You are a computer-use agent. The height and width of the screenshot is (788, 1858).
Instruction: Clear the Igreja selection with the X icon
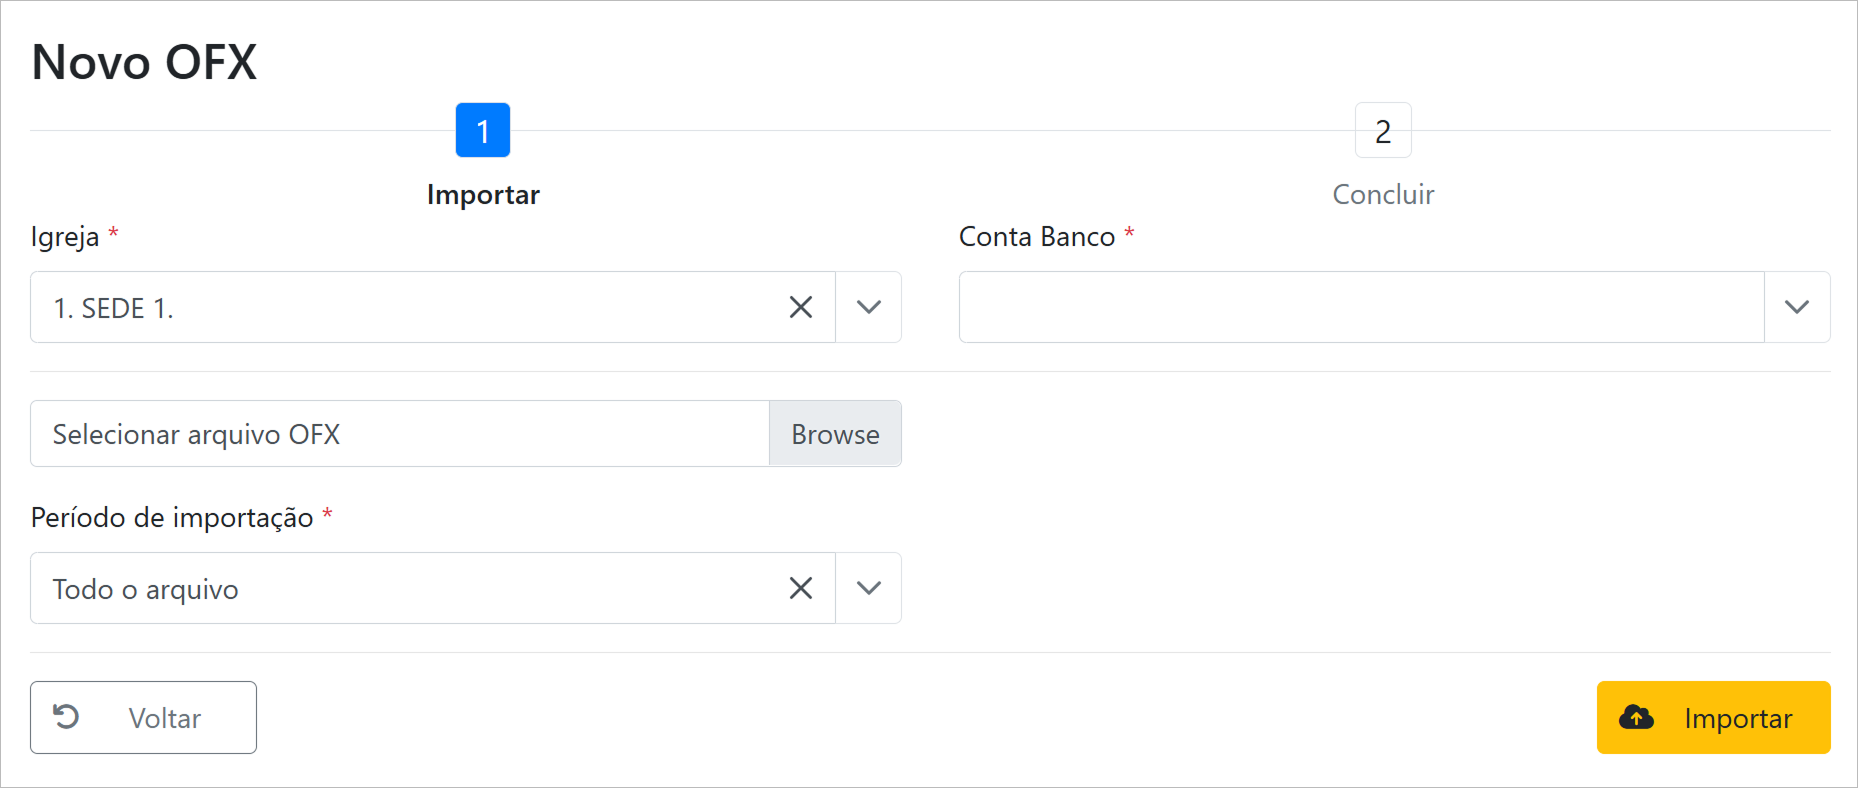pos(801,307)
